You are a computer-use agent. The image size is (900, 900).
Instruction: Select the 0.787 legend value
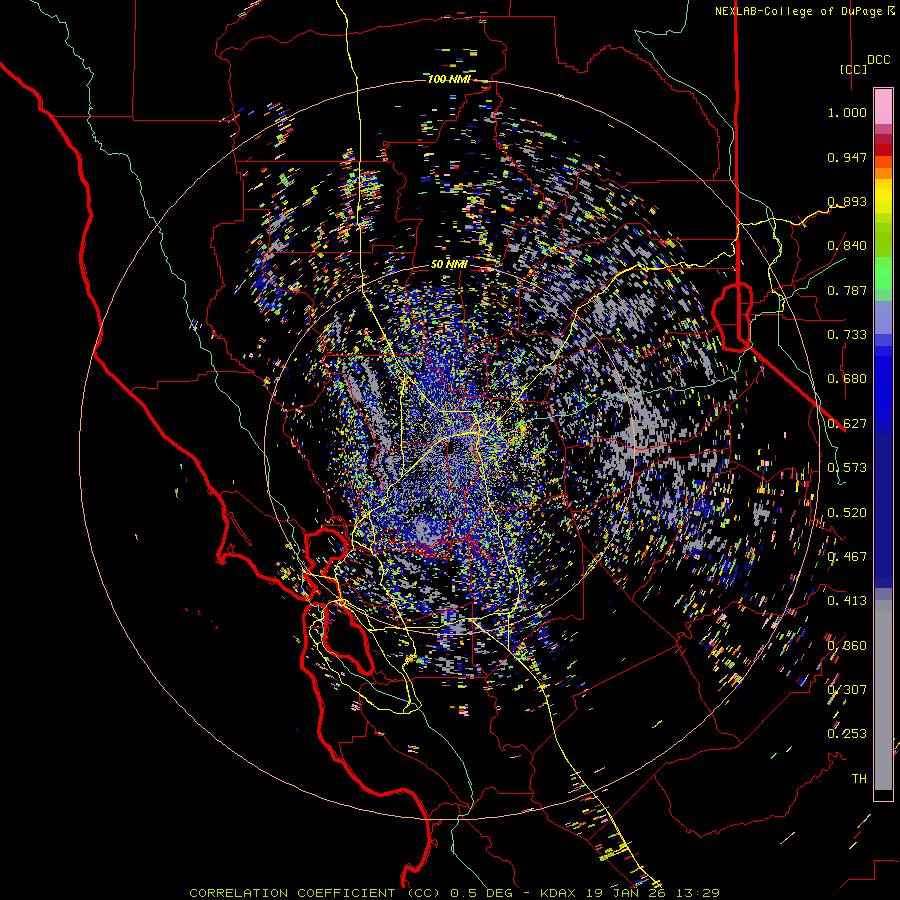(847, 290)
